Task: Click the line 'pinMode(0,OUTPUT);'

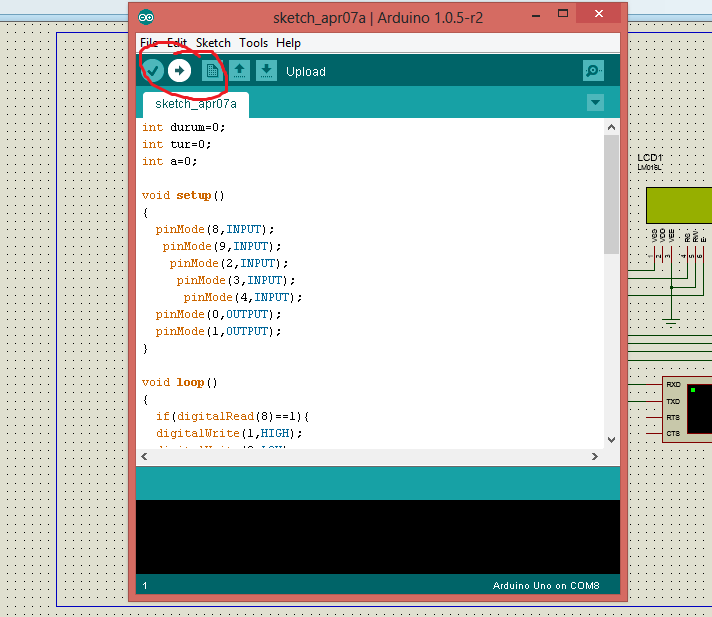Action: [218, 315]
